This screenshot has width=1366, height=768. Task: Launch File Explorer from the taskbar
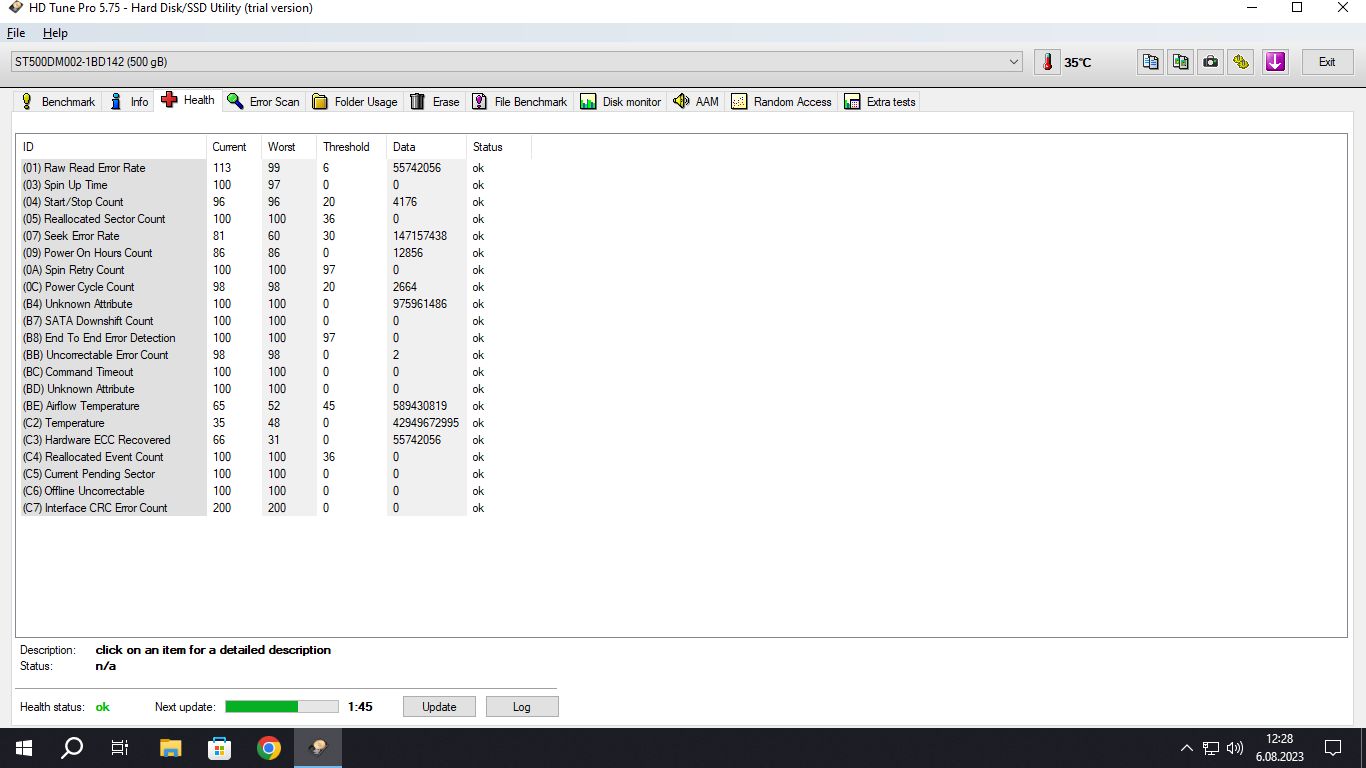[x=171, y=748]
